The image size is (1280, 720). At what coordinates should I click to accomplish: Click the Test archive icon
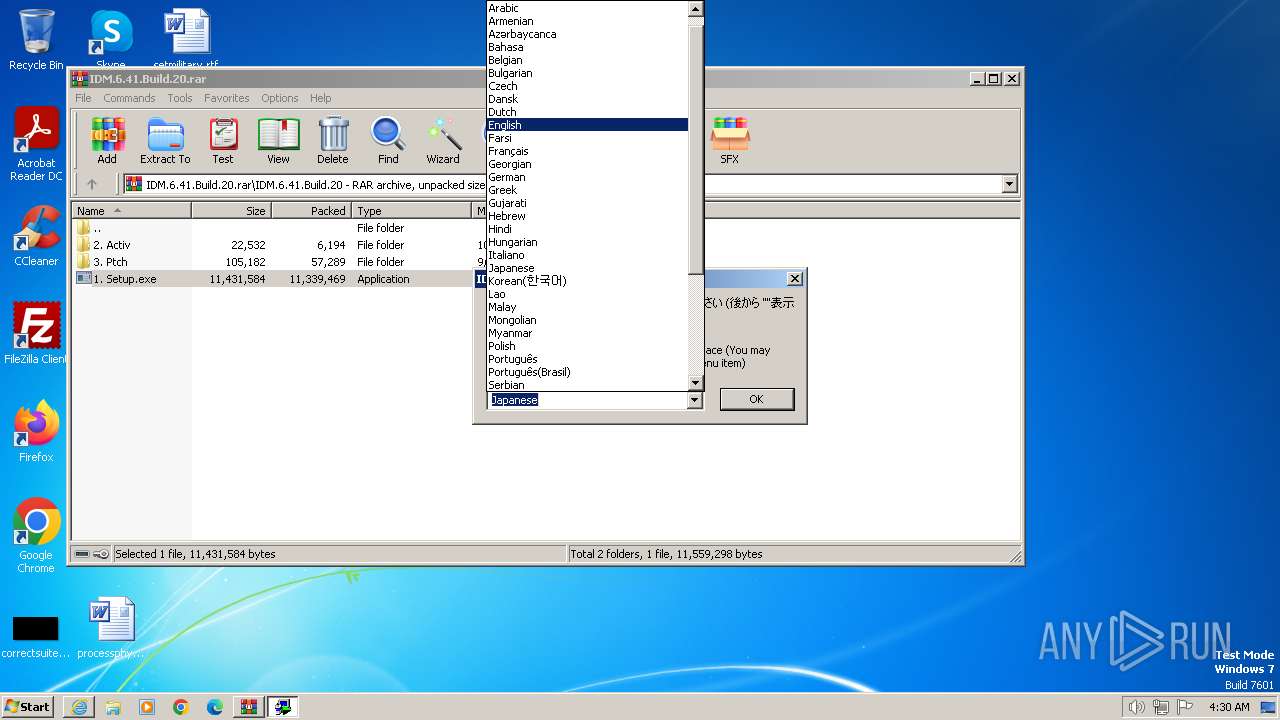223,140
